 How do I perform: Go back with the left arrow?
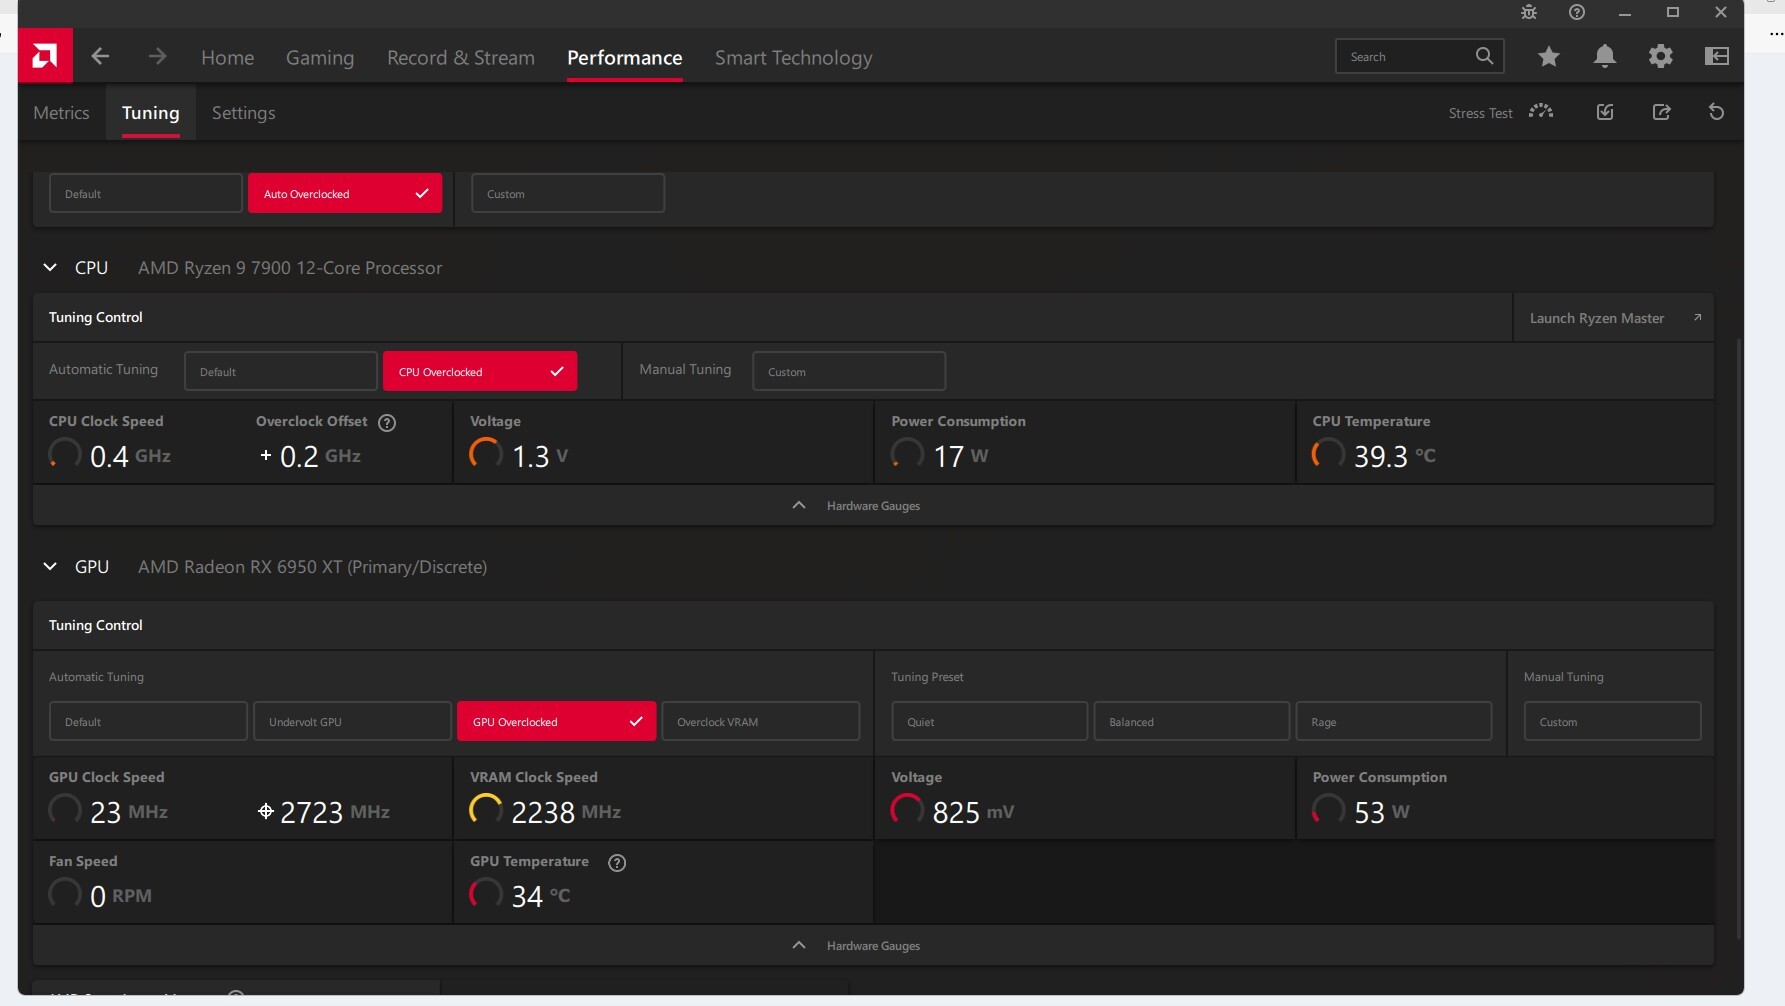click(100, 57)
